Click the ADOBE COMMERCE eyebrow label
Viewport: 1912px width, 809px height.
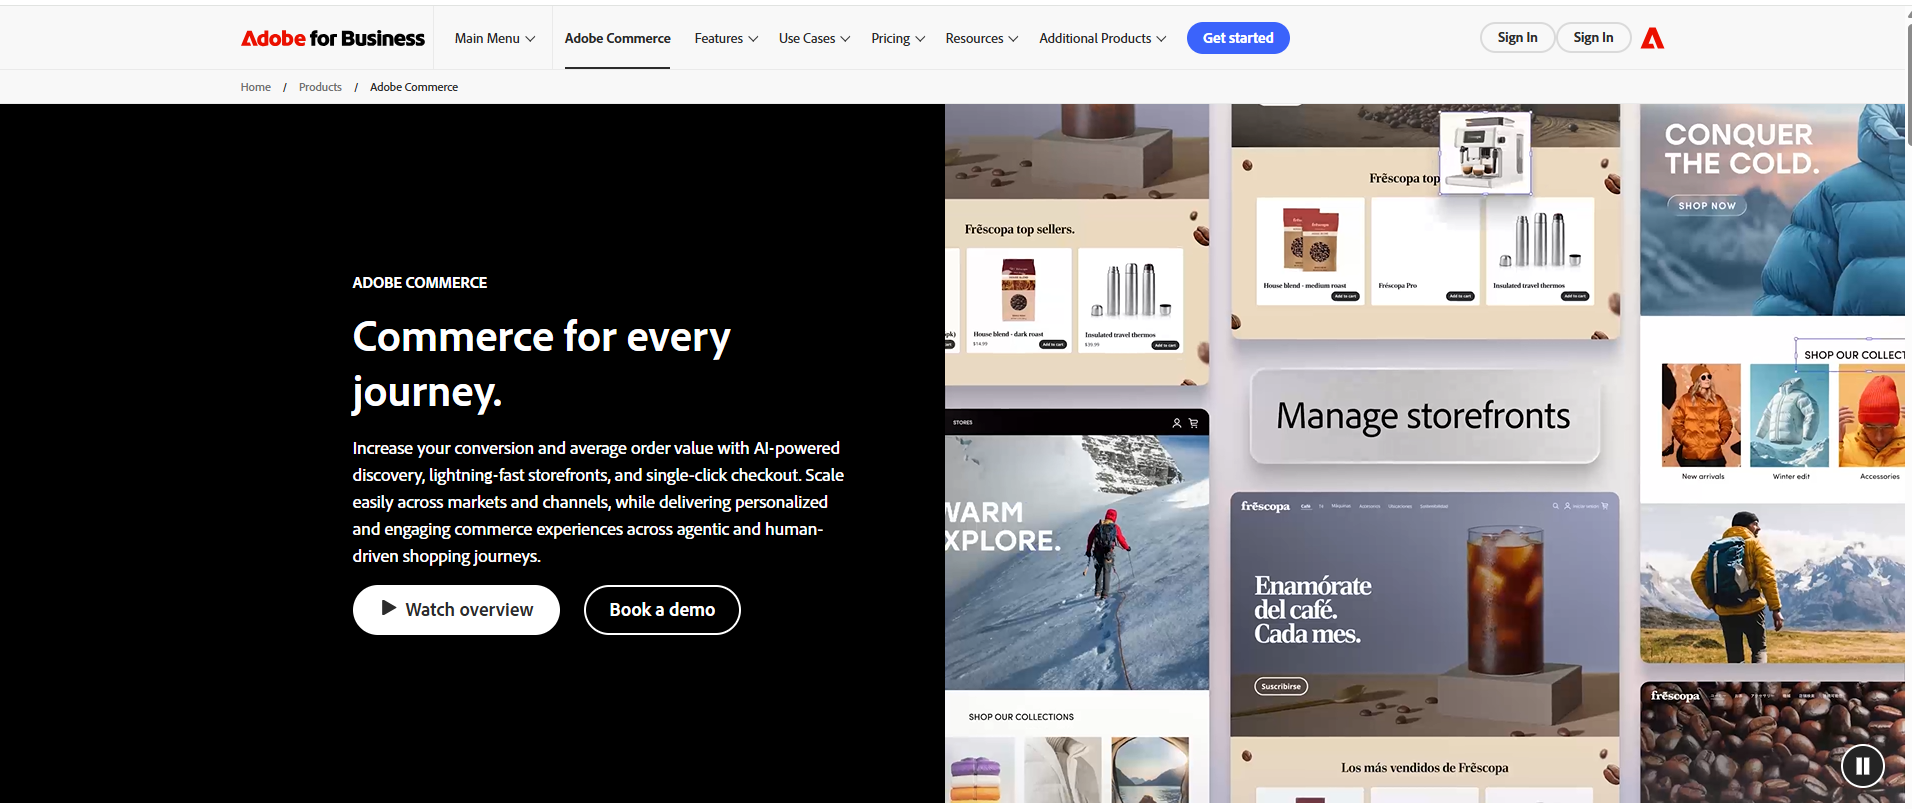click(x=420, y=283)
